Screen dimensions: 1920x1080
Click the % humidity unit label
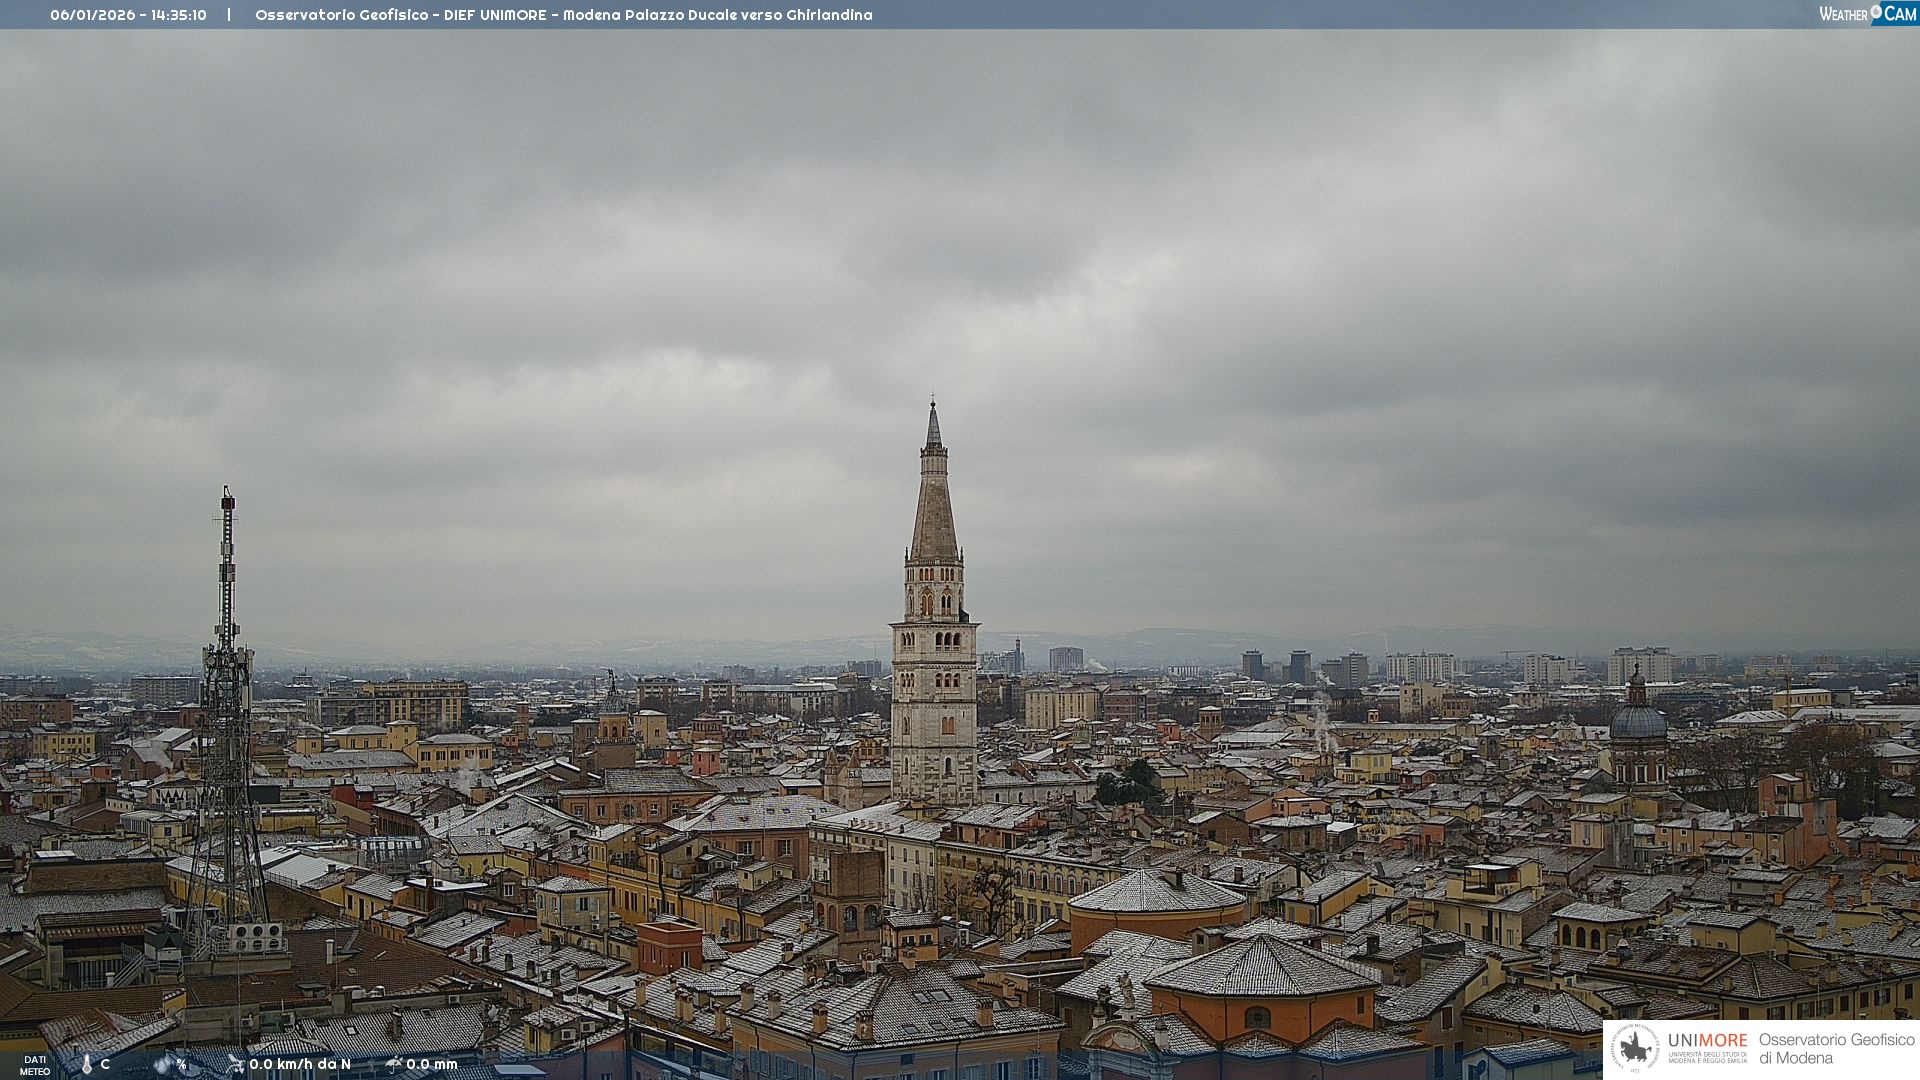(x=182, y=1064)
